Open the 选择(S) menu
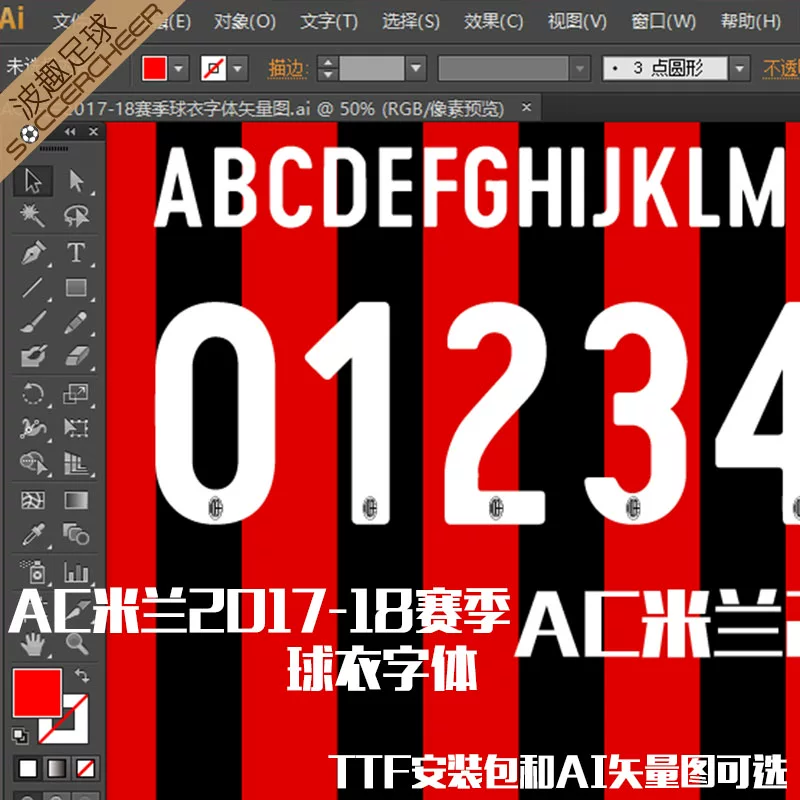The height and width of the screenshot is (800, 800). coord(411,21)
